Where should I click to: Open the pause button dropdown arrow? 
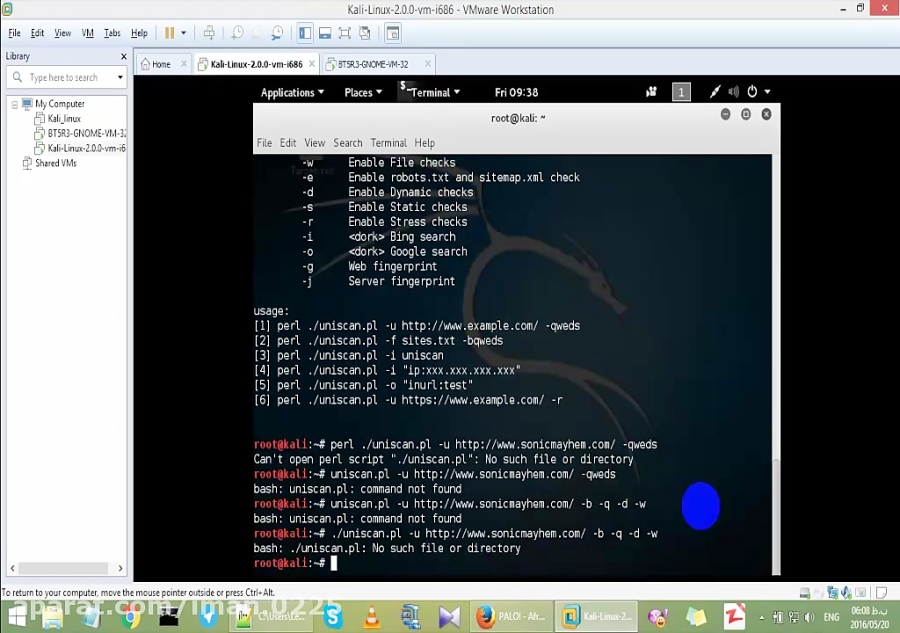coord(183,32)
